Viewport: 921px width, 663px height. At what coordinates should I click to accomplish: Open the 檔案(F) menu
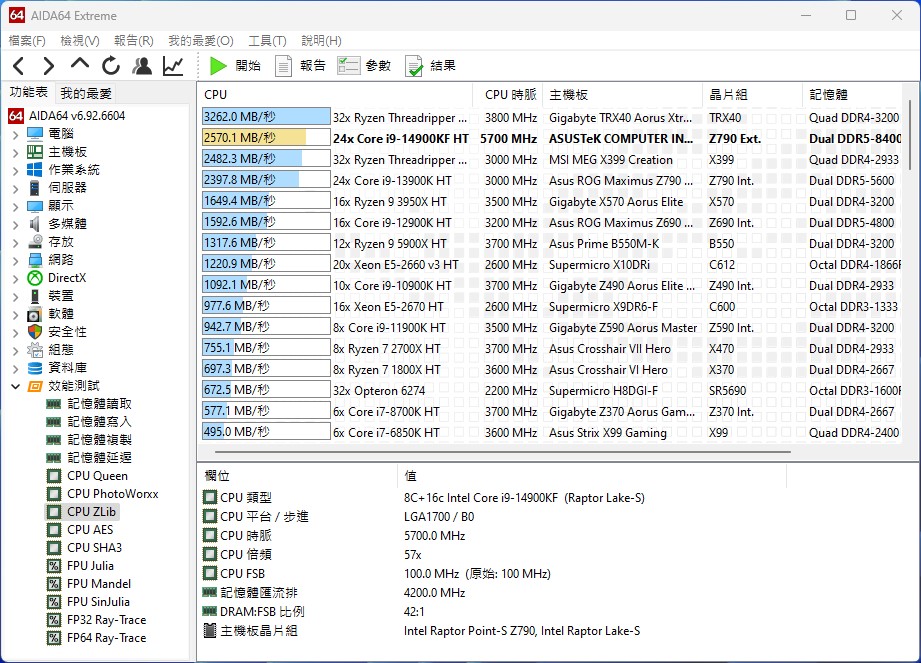27,41
